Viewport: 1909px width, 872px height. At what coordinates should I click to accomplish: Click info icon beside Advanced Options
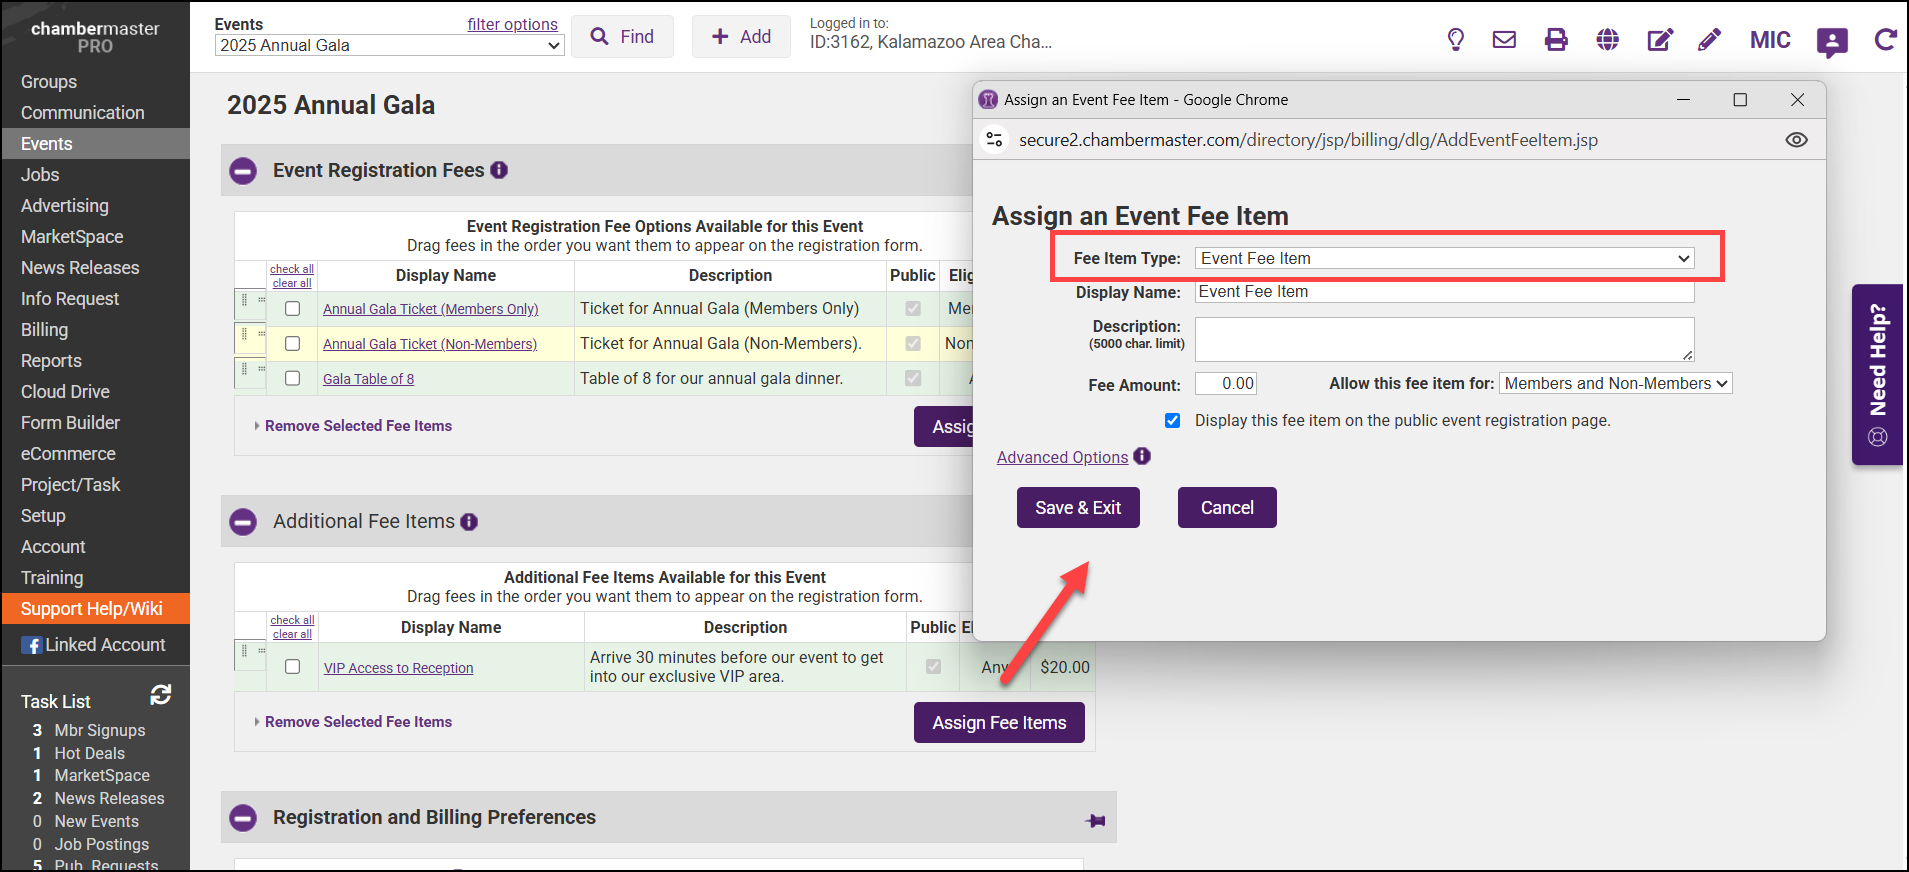(x=1142, y=456)
